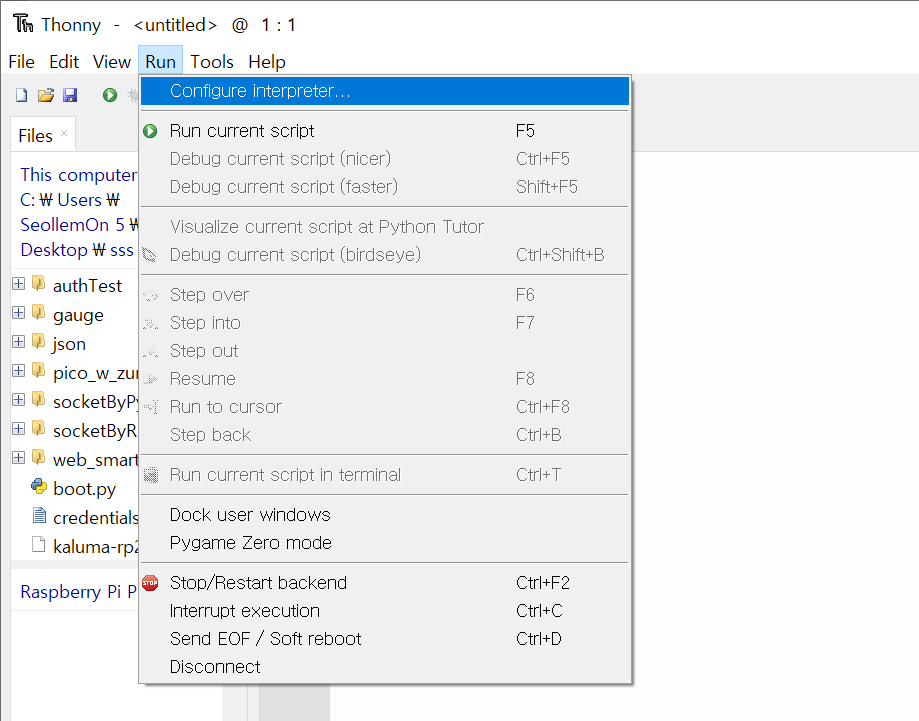Open the Edit menu

64,62
